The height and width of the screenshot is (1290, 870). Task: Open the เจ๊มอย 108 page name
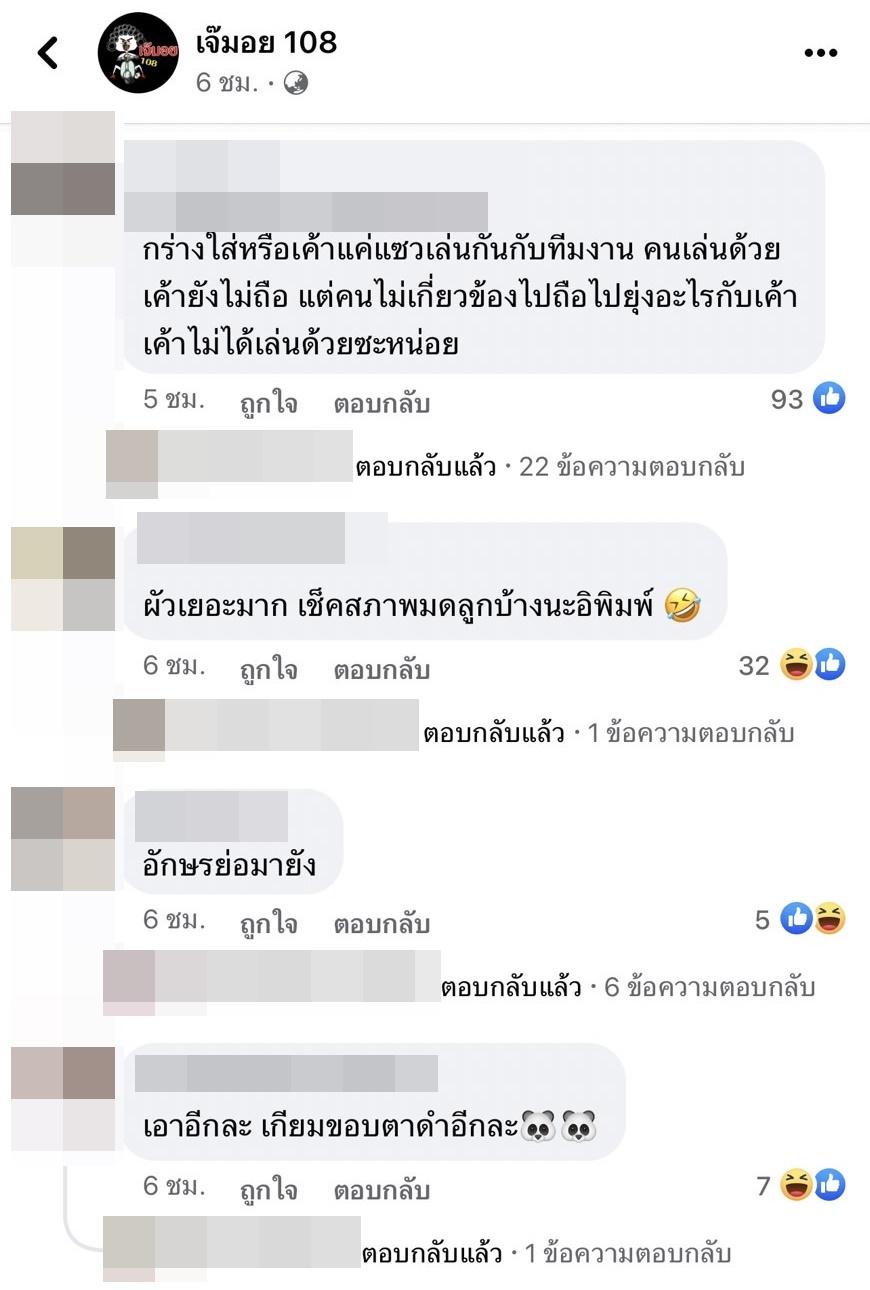(266, 42)
